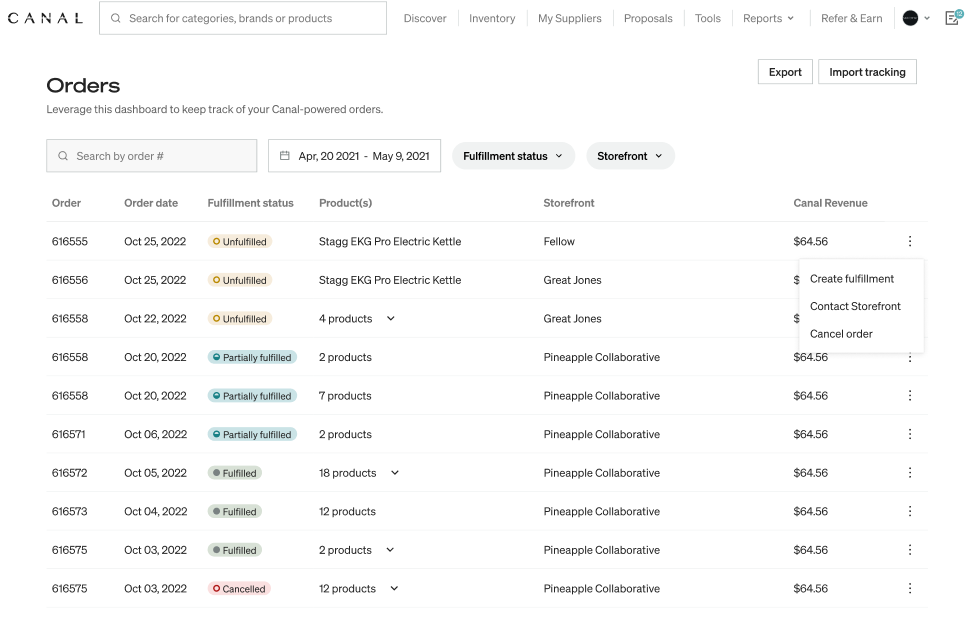
Task: Open the Proposals page
Action: tap(648, 19)
